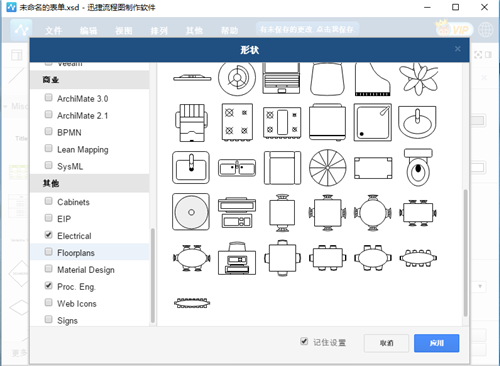Select the square with circle shape

191,212
